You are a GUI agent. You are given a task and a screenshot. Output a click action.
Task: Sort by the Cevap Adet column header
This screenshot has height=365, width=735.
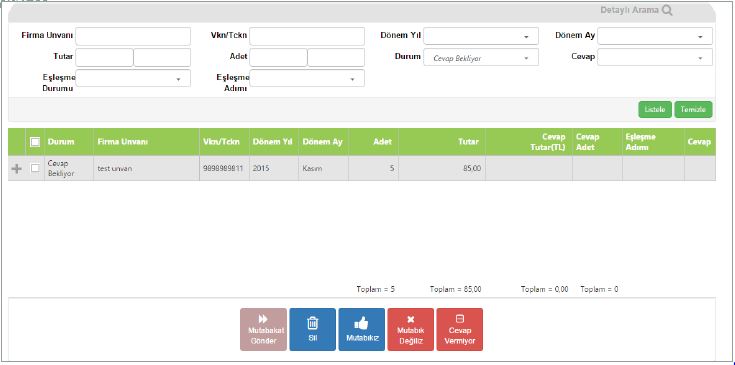(x=597, y=142)
